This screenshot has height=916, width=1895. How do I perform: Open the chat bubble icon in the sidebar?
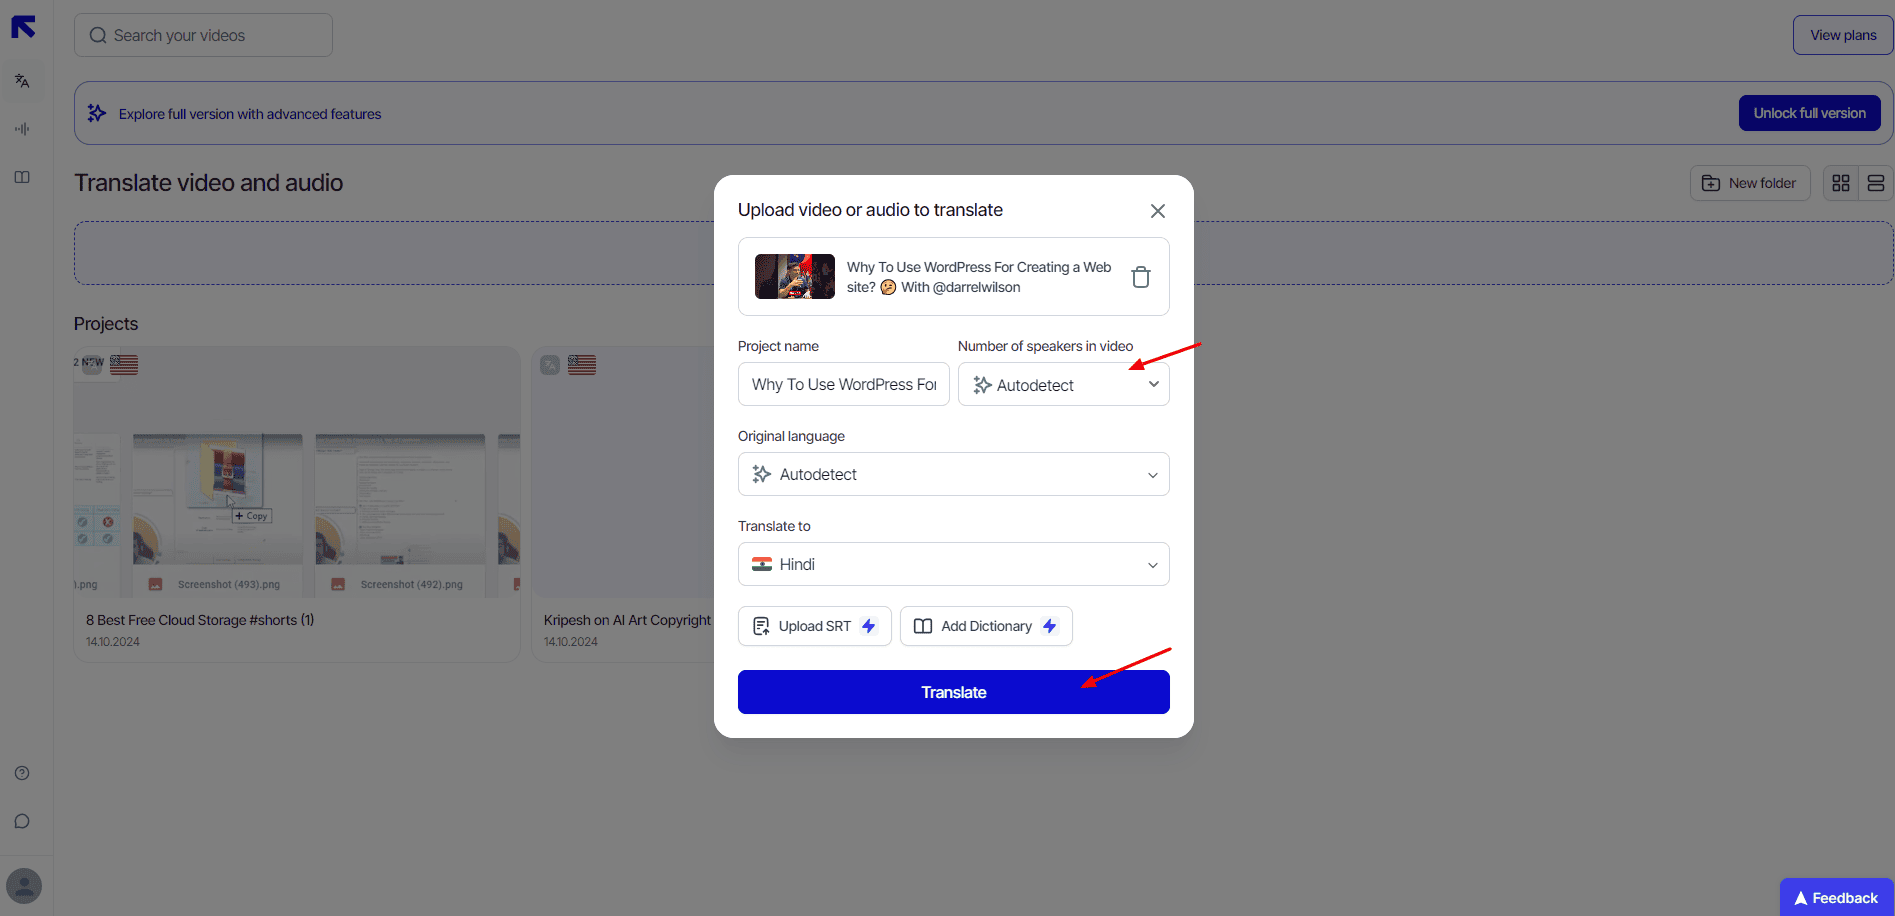[22, 821]
